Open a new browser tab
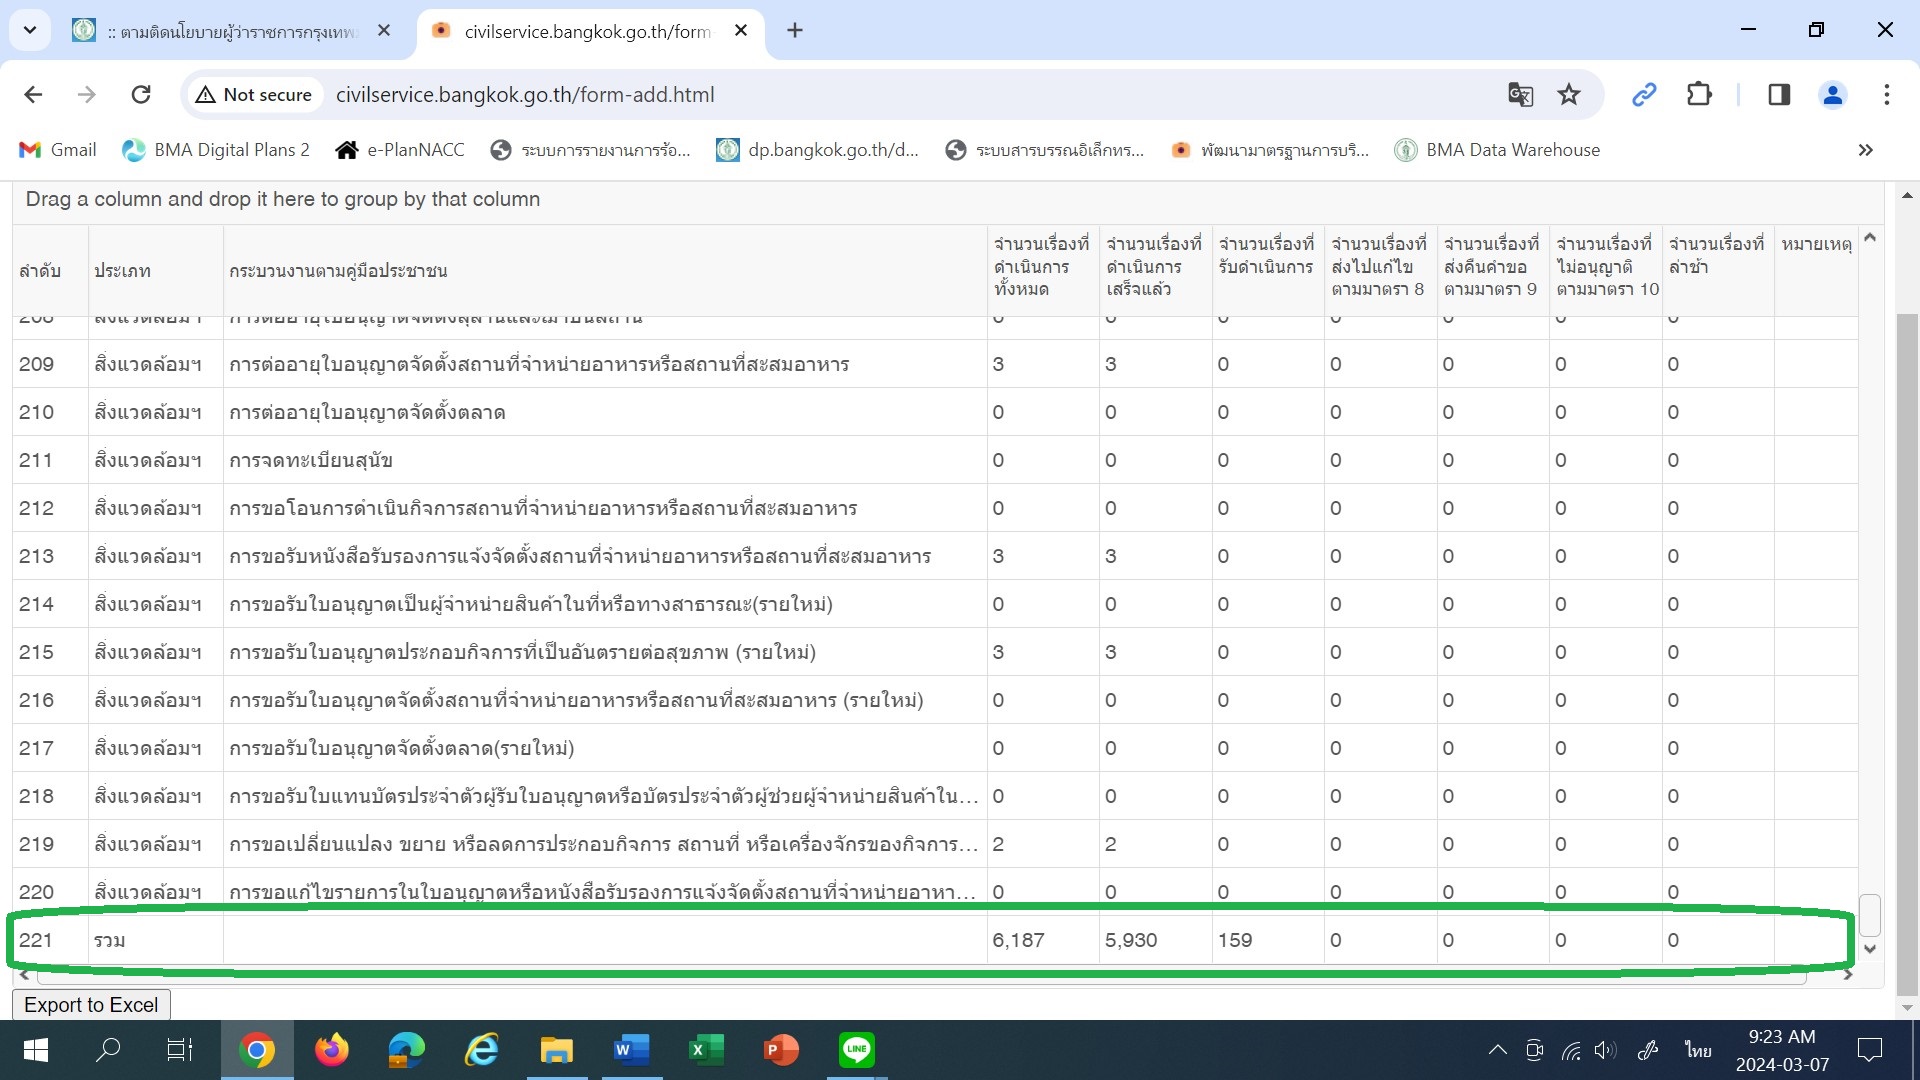Image resolution: width=1920 pixels, height=1080 pixels. [x=795, y=31]
